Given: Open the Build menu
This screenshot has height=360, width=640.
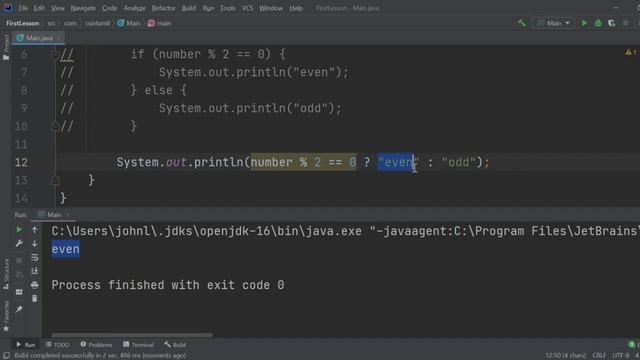Looking at the screenshot, I should [189, 8].
